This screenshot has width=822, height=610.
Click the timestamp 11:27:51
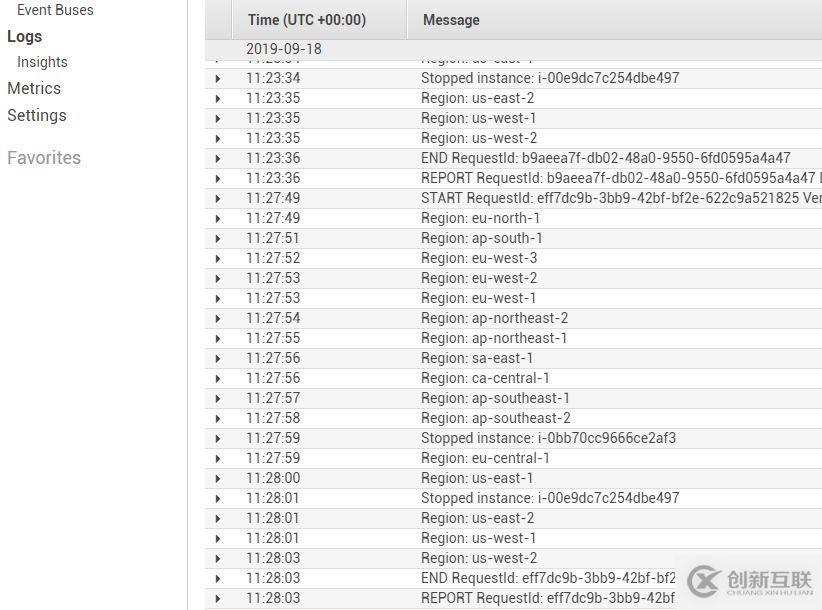pos(273,238)
